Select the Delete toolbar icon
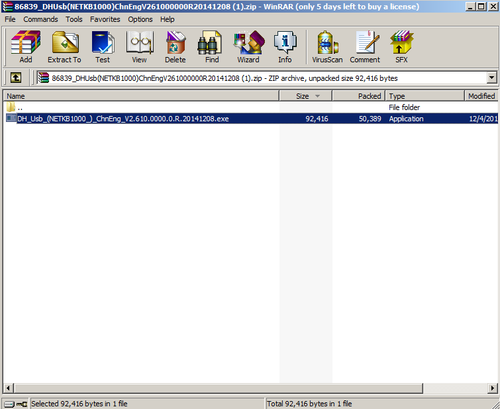 (x=175, y=47)
